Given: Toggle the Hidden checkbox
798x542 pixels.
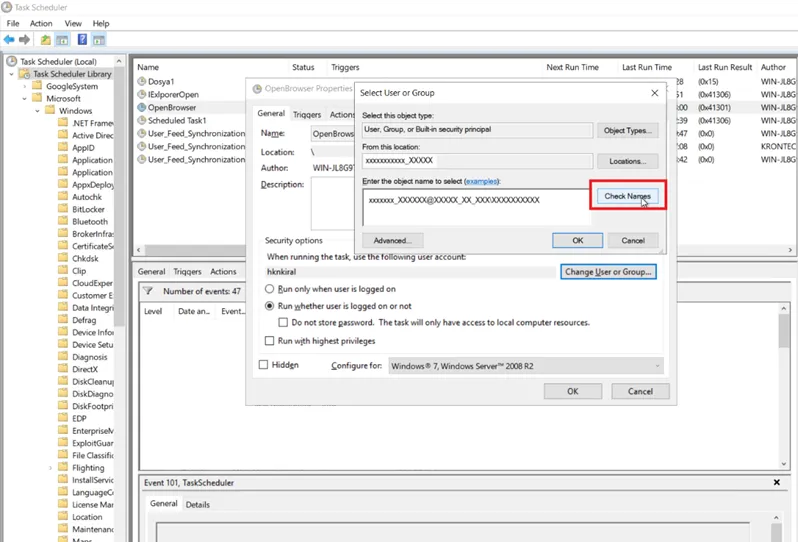Looking at the screenshot, I should click(264, 364).
